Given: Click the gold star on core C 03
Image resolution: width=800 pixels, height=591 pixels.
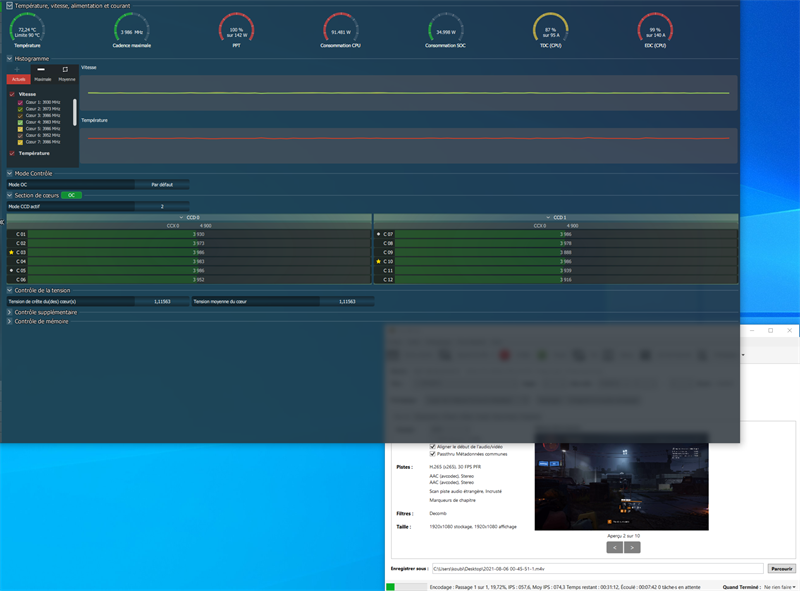Looking at the screenshot, I should pos(11,253).
